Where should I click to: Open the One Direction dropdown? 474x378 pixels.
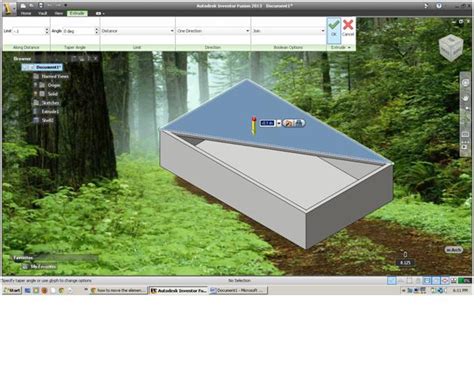point(213,31)
